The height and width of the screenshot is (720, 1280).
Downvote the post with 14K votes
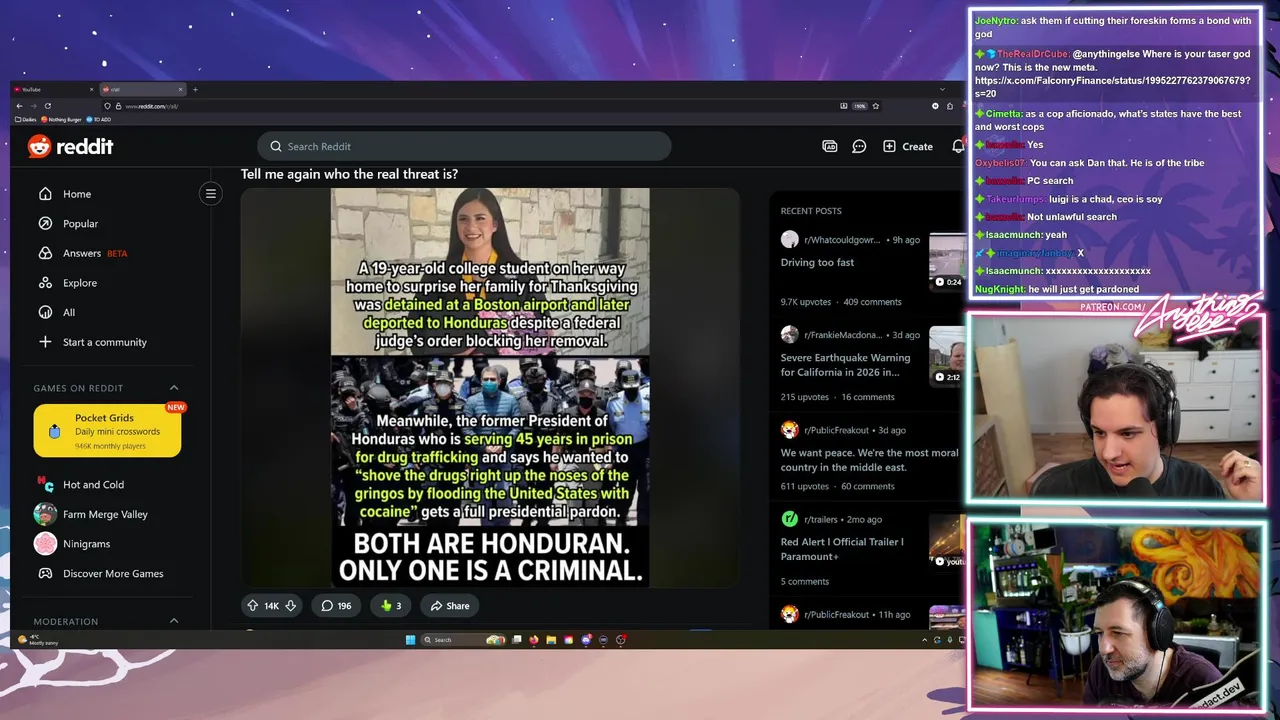(x=290, y=606)
